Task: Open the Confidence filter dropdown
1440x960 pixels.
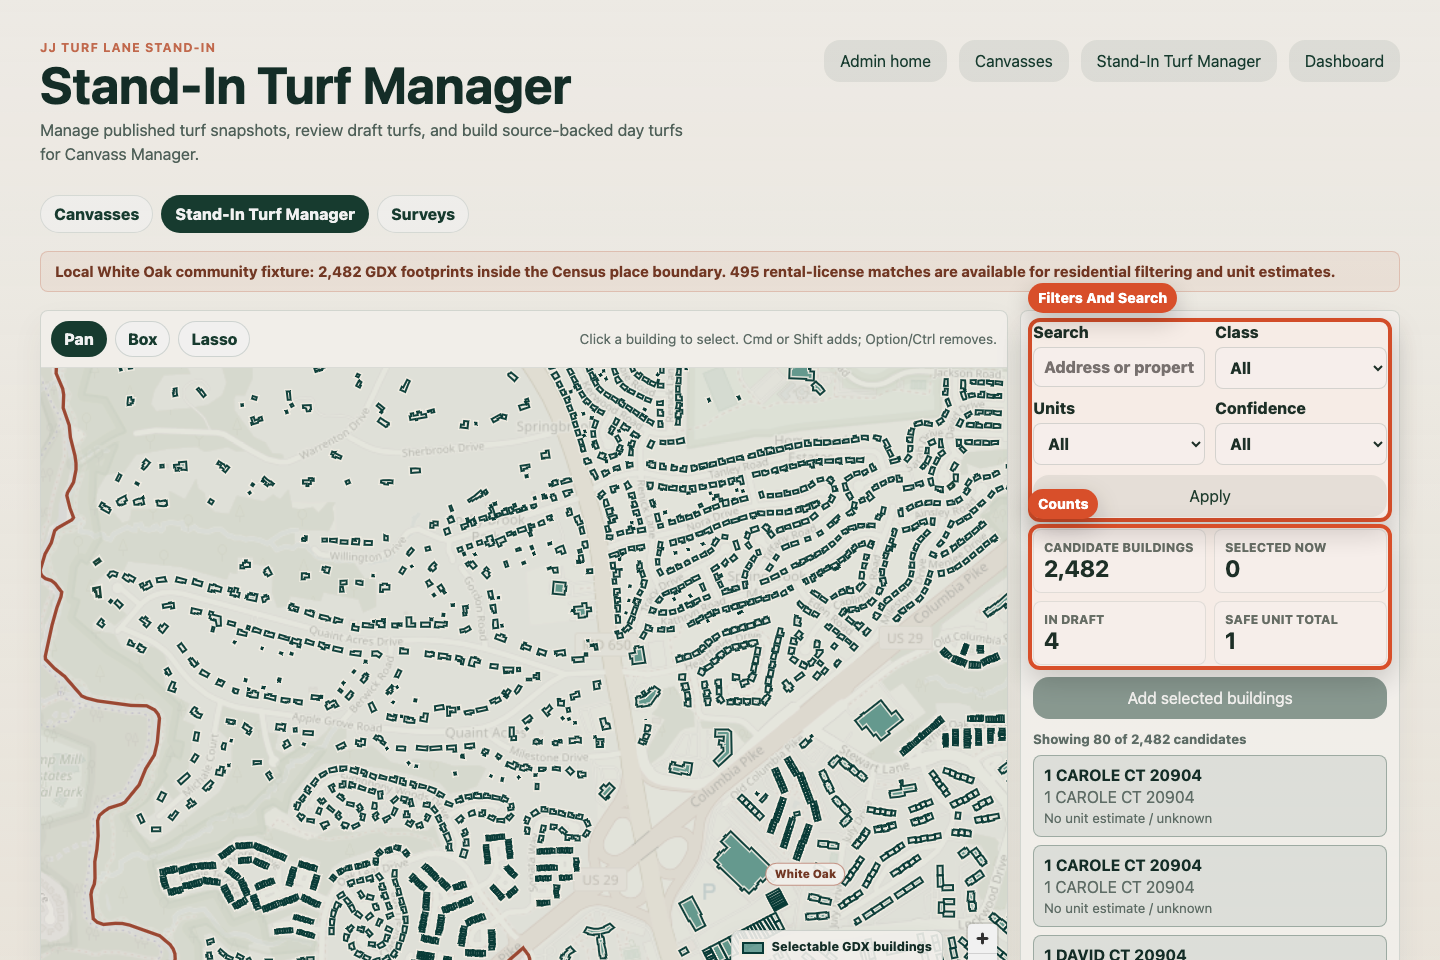Action: click(1301, 444)
